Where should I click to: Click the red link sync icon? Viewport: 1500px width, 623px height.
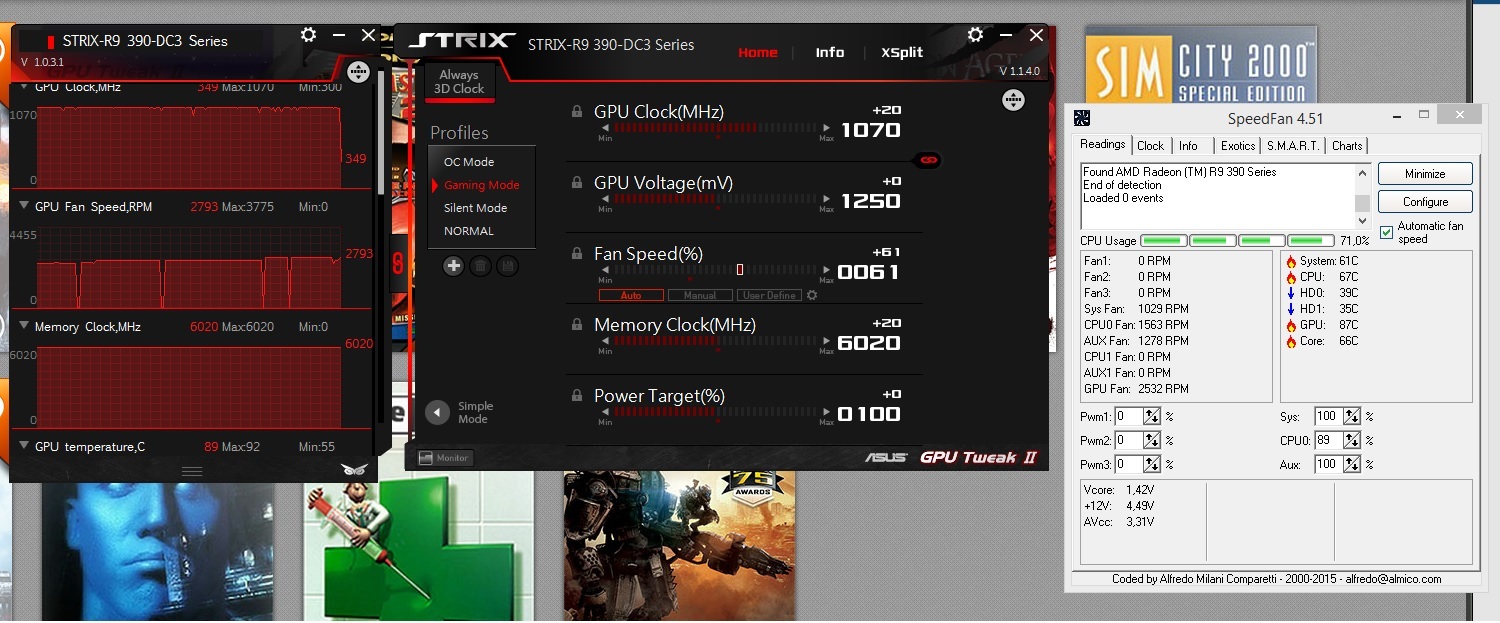click(927, 160)
